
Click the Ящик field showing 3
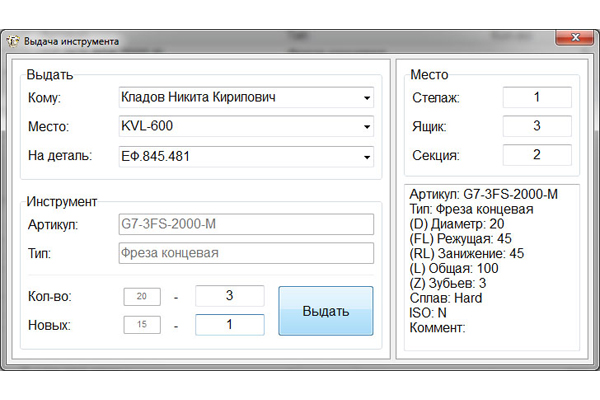click(x=537, y=126)
